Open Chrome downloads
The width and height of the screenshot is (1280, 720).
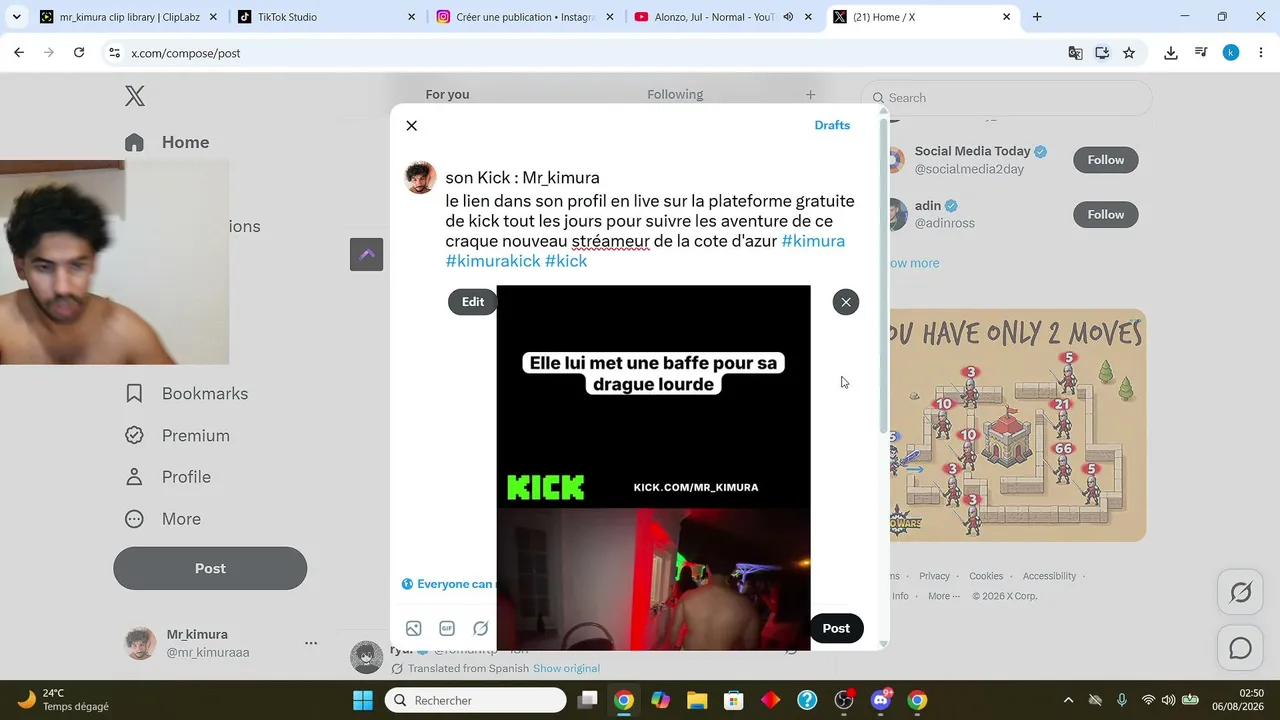(x=1171, y=53)
